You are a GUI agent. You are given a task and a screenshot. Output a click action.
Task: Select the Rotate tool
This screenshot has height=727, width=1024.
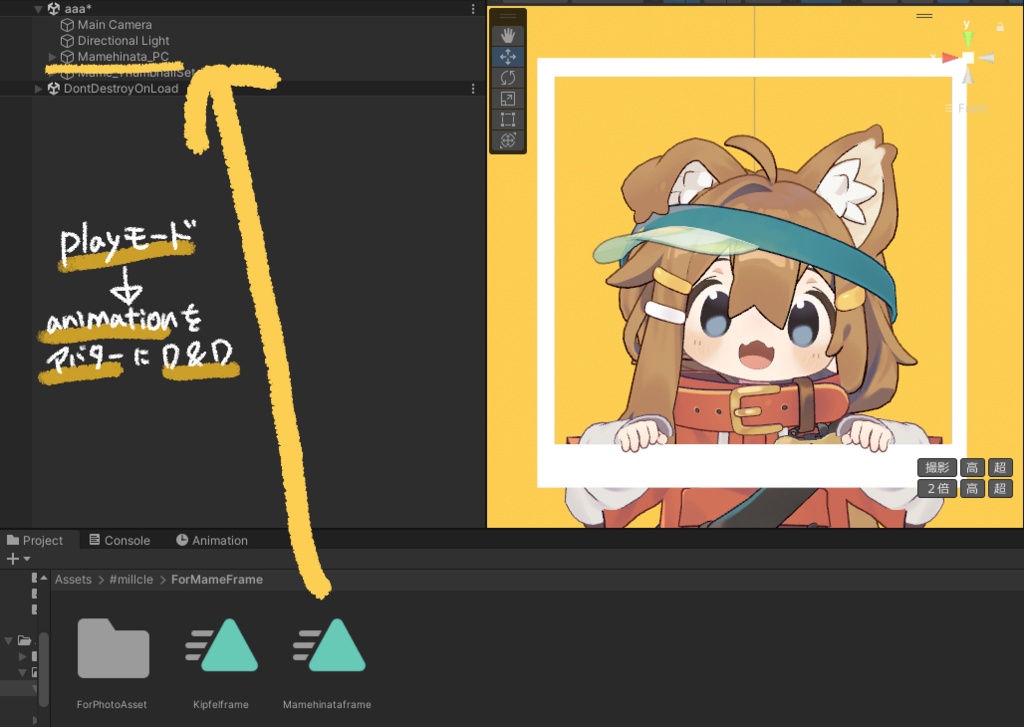pyautogui.click(x=507, y=78)
